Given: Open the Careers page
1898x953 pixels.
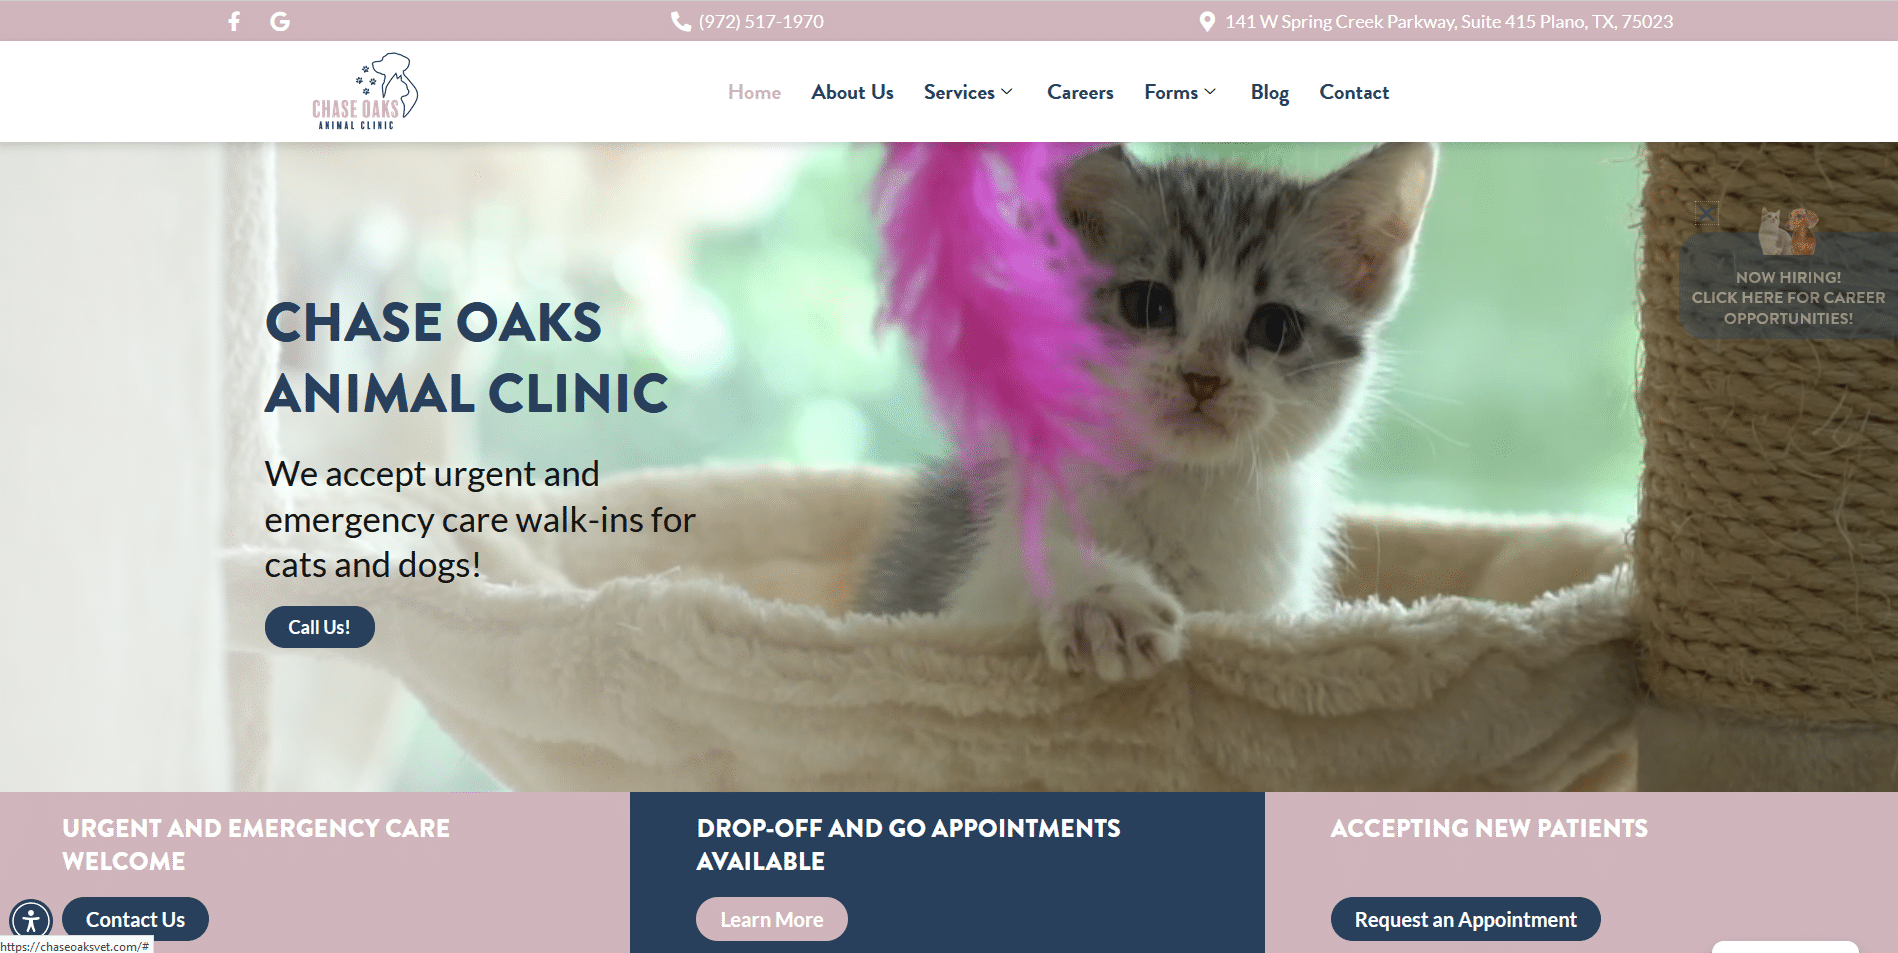Looking at the screenshot, I should coord(1080,92).
